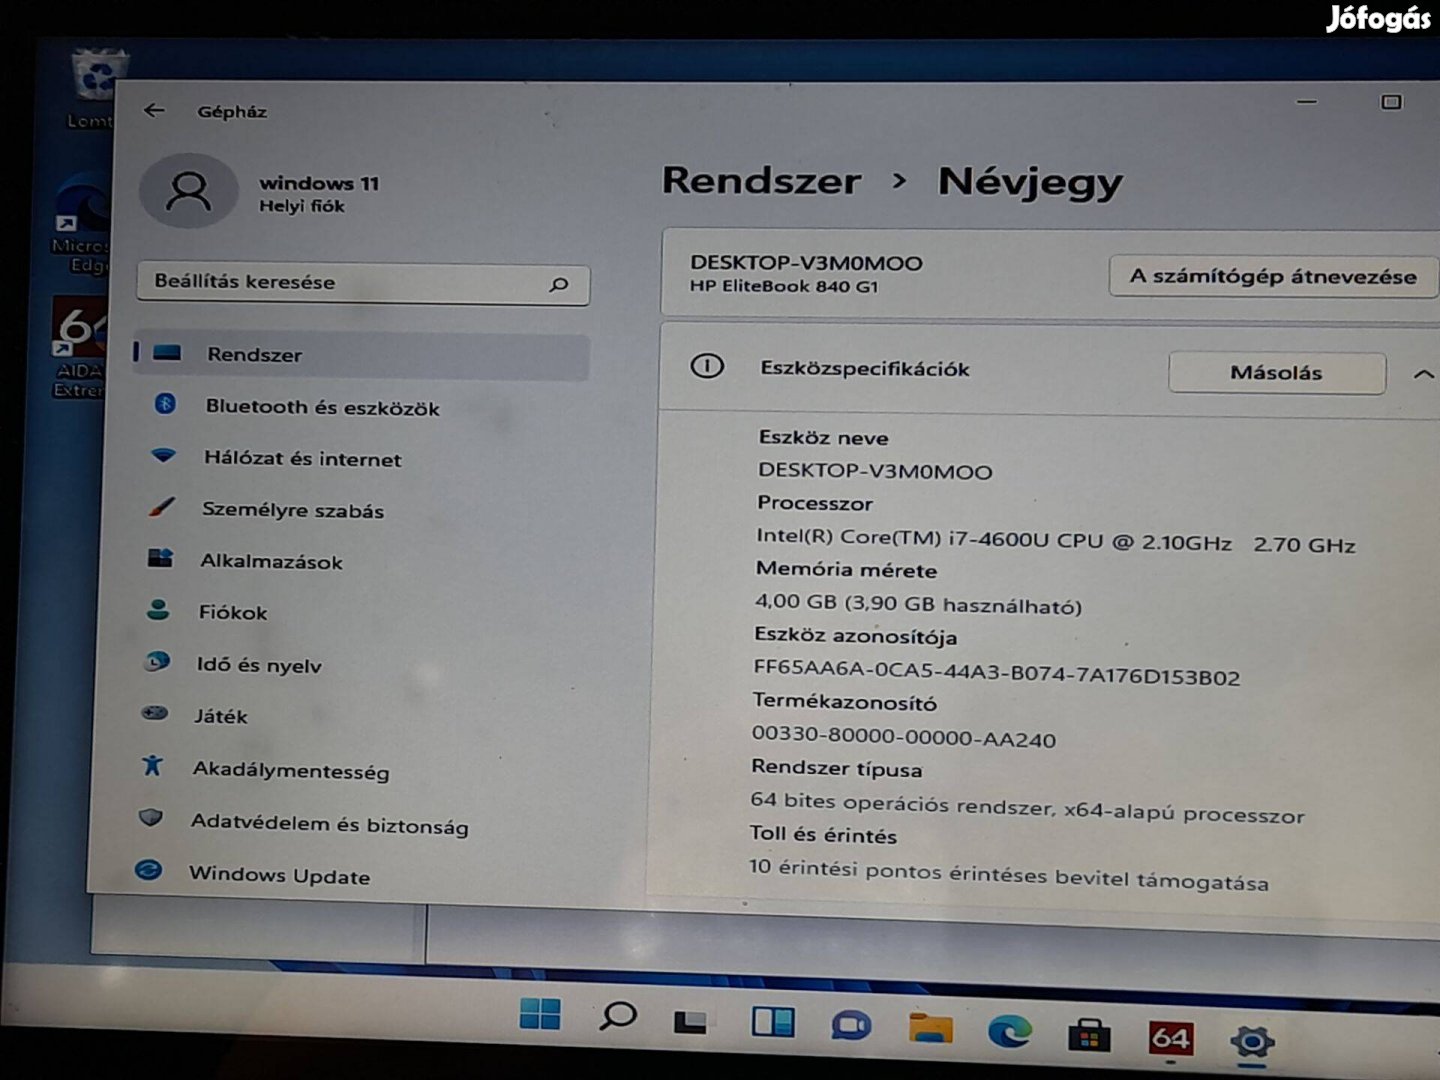Open taskbar Search
This screenshot has height=1080, width=1440.
(617, 1017)
